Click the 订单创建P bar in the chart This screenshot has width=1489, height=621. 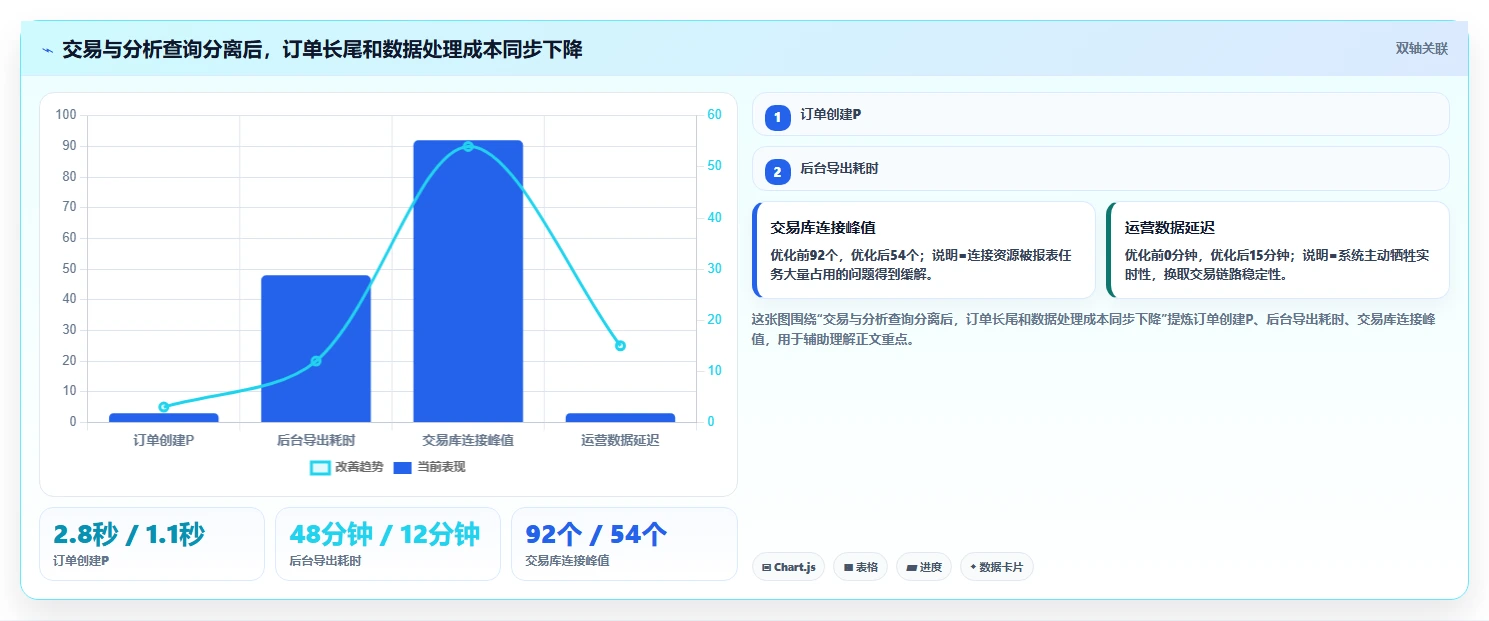tap(164, 417)
